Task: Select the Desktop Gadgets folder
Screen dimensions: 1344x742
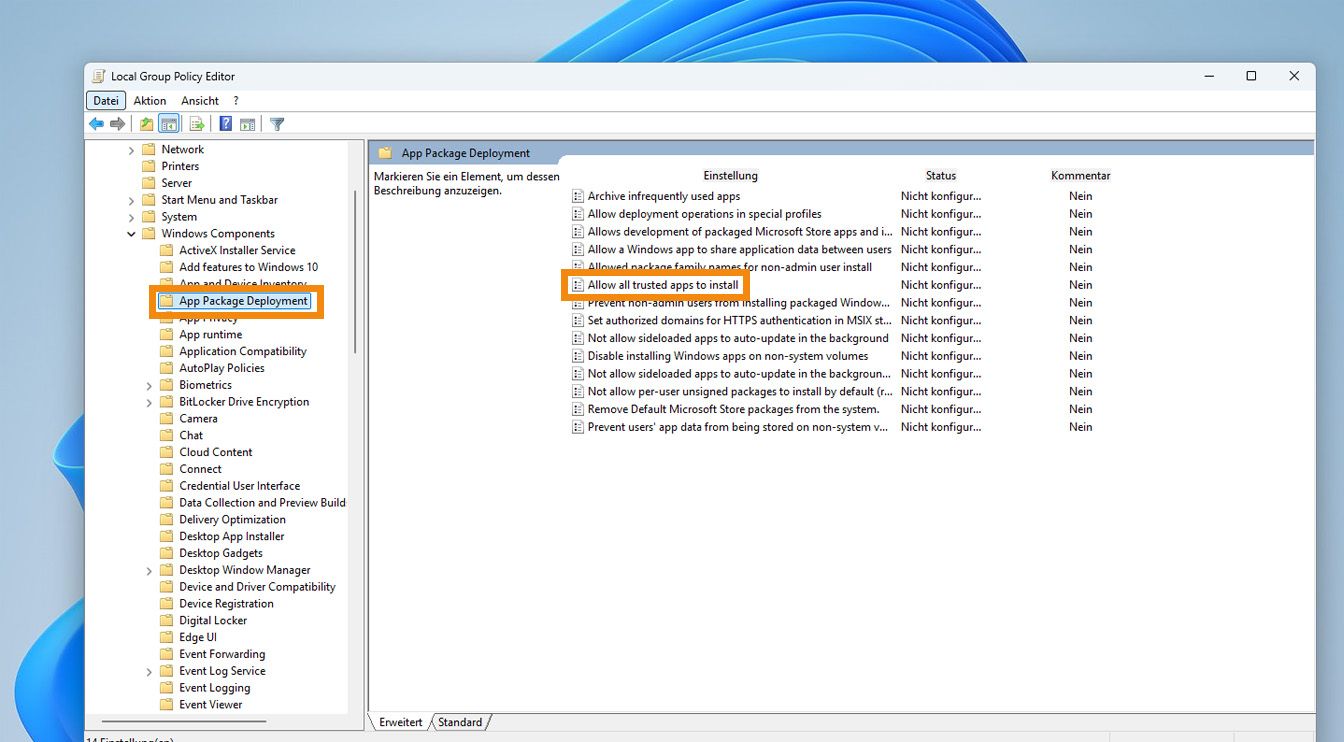Action: [x=221, y=553]
